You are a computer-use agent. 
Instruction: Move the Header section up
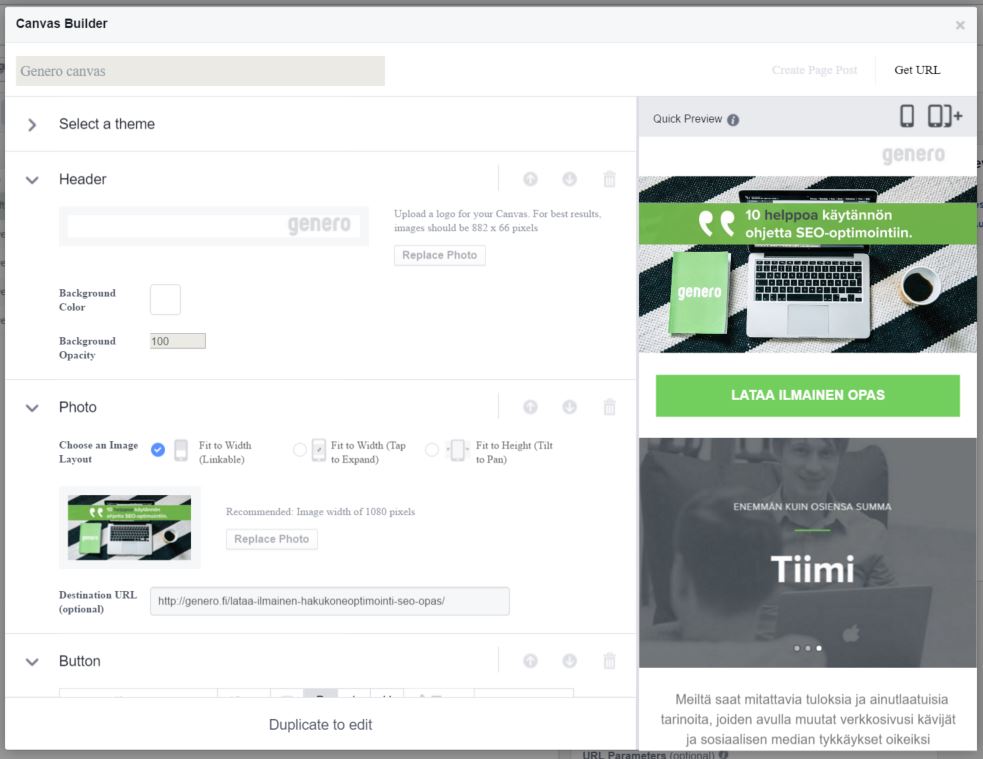(530, 179)
